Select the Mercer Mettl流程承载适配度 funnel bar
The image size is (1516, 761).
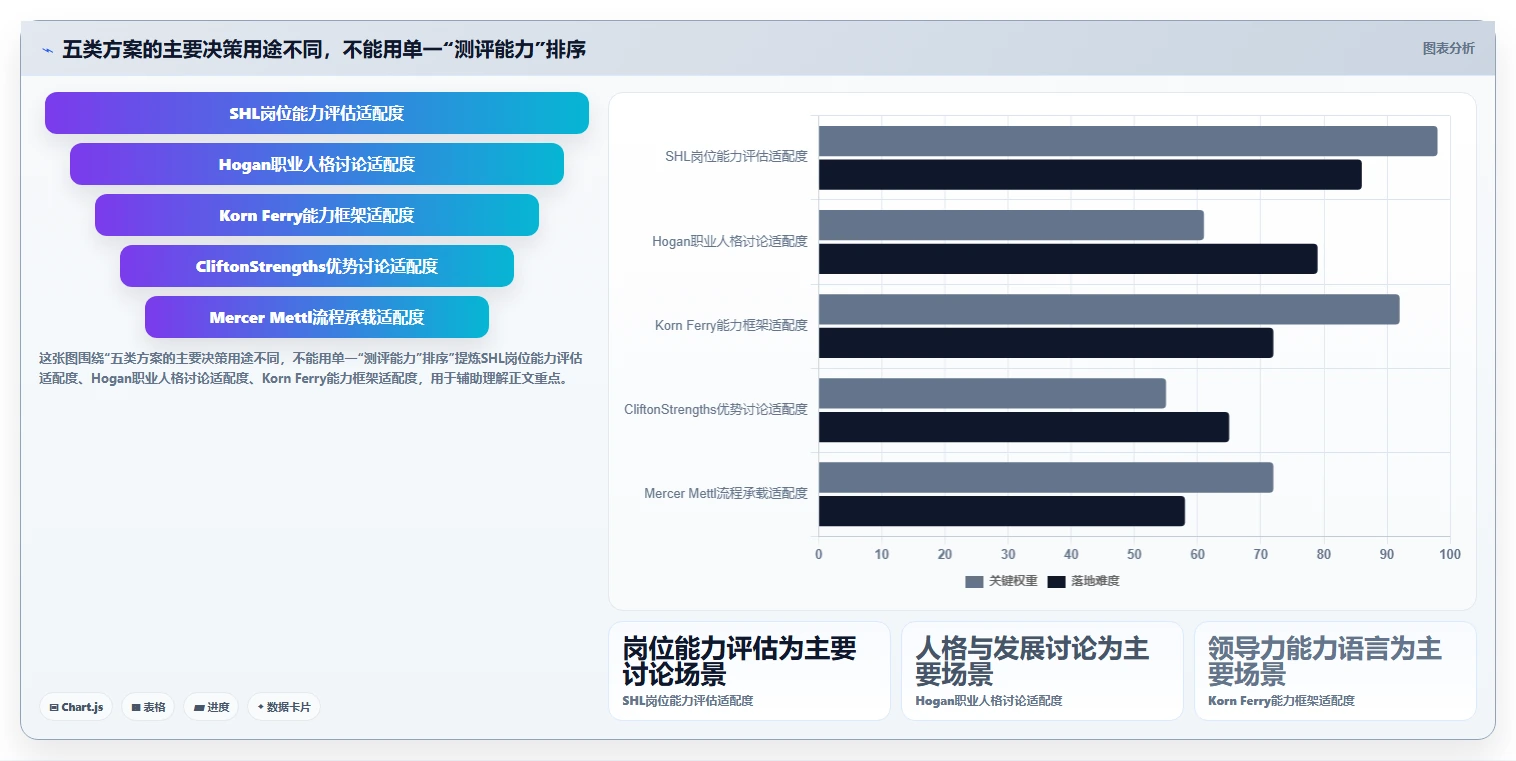point(317,317)
